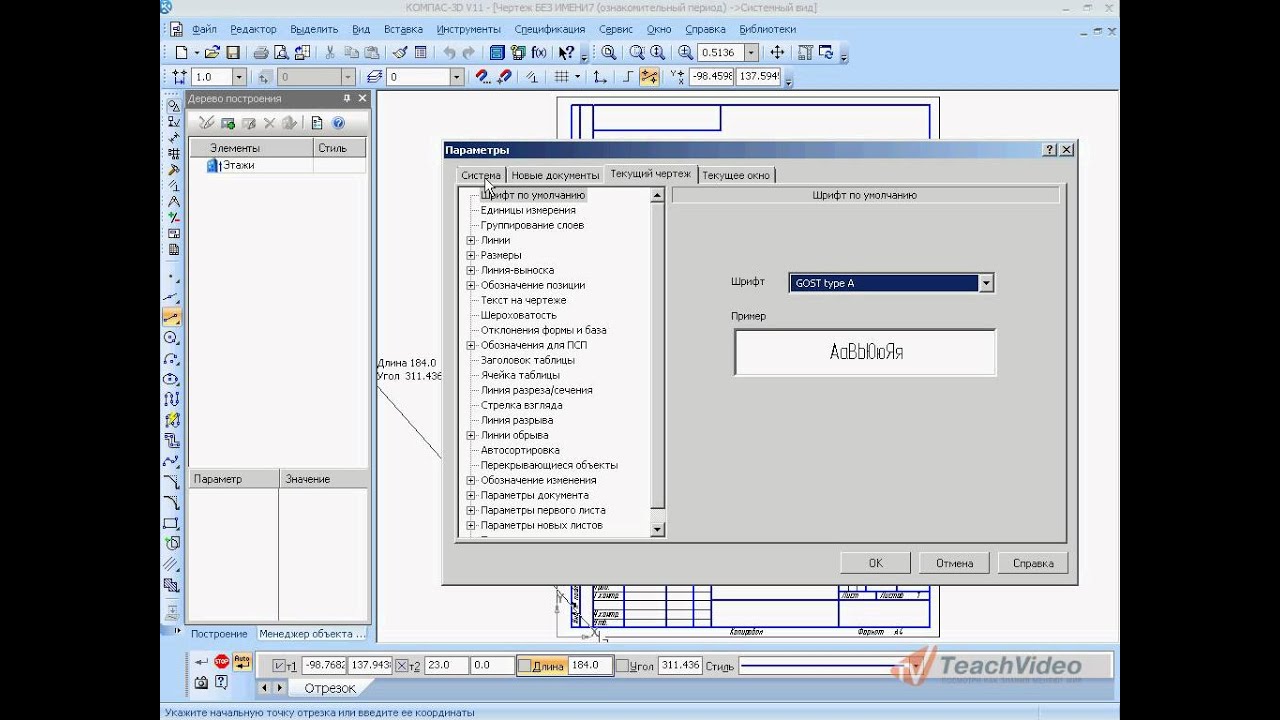This screenshot has height=720, width=1280.
Task: Expand the Обозначения для ПСП tree node
Action: point(471,345)
